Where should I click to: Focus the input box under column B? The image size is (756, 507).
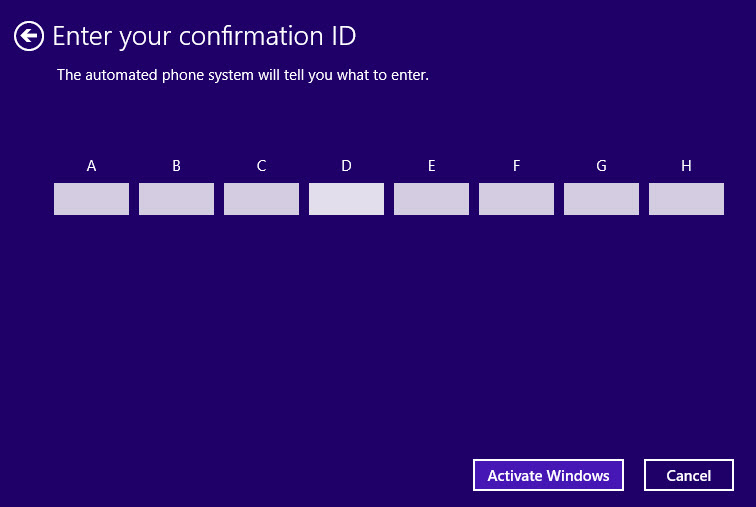(x=176, y=199)
